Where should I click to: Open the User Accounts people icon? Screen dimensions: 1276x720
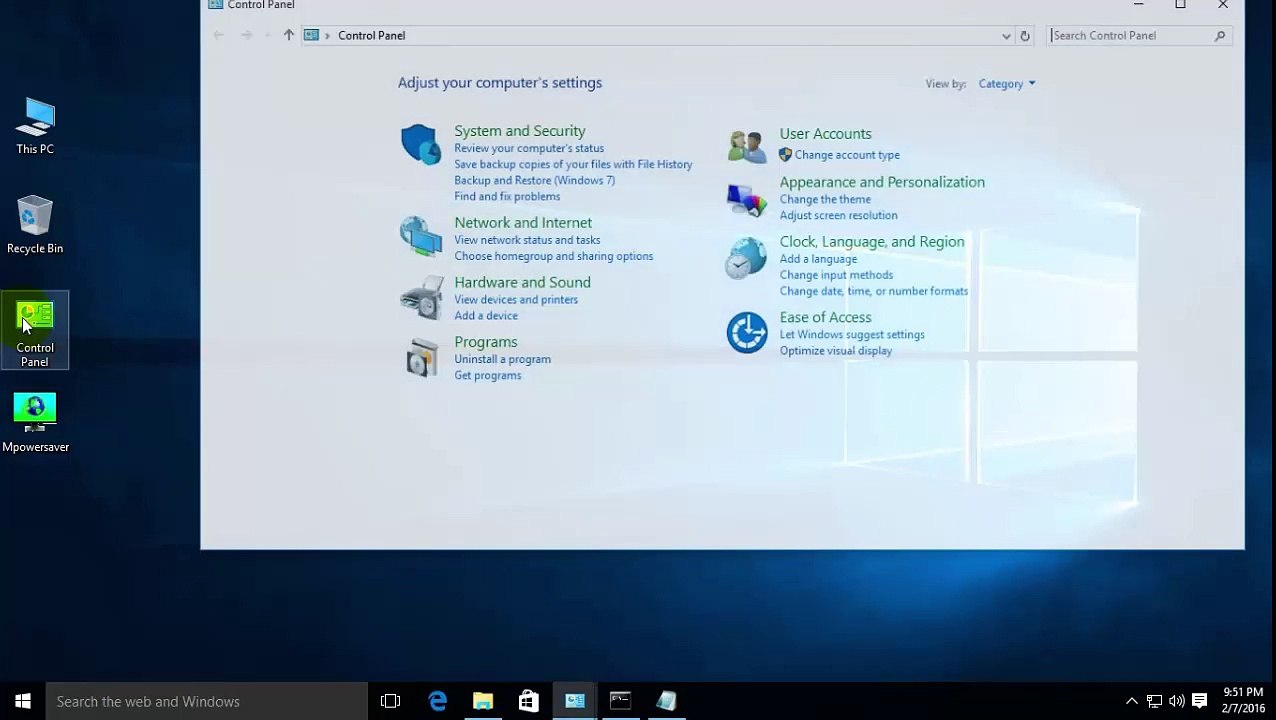coord(746,146)
